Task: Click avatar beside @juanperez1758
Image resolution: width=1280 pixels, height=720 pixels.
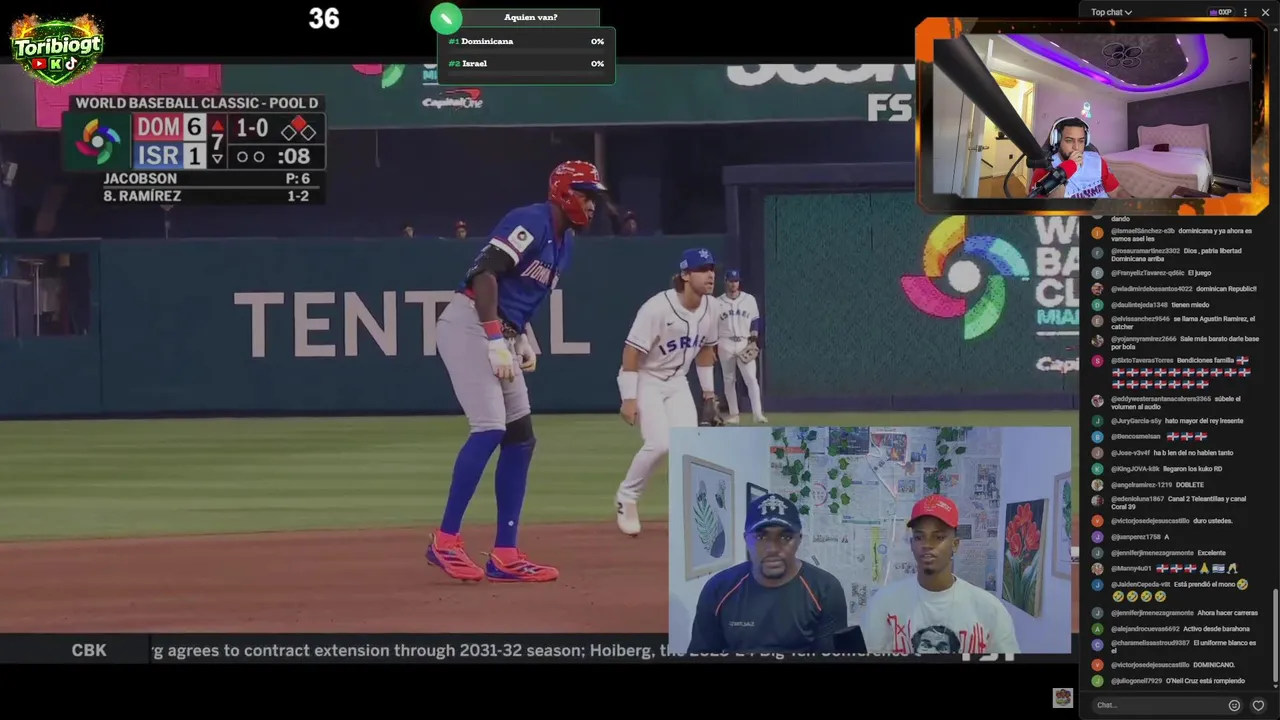Action: point(1097,537)
